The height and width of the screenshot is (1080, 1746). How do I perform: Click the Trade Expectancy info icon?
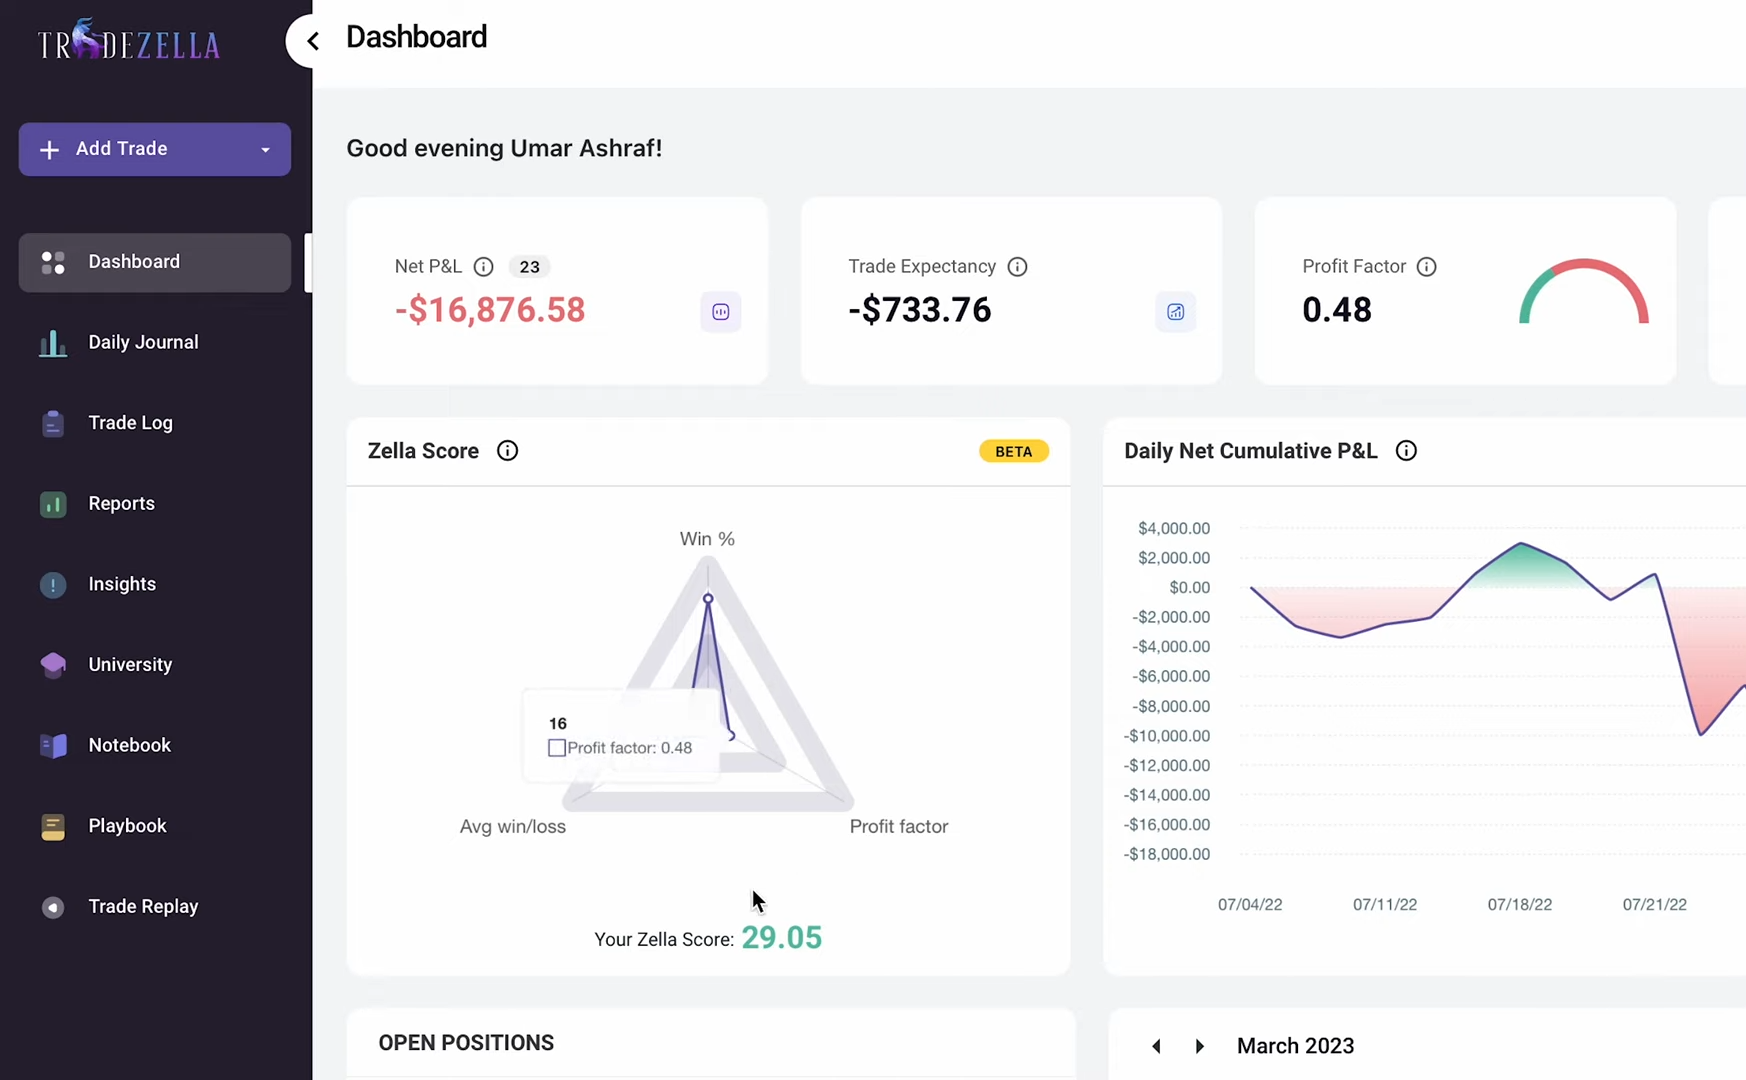1017,267
